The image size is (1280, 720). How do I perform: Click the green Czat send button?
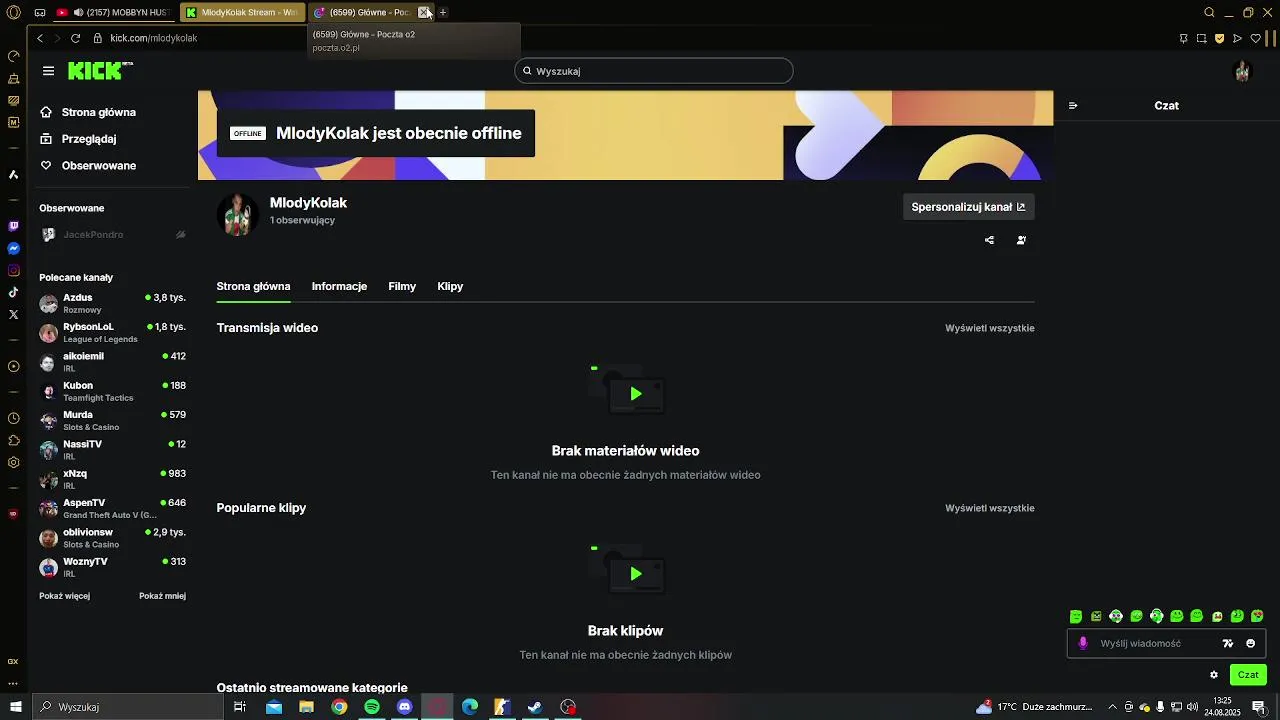1248,675
